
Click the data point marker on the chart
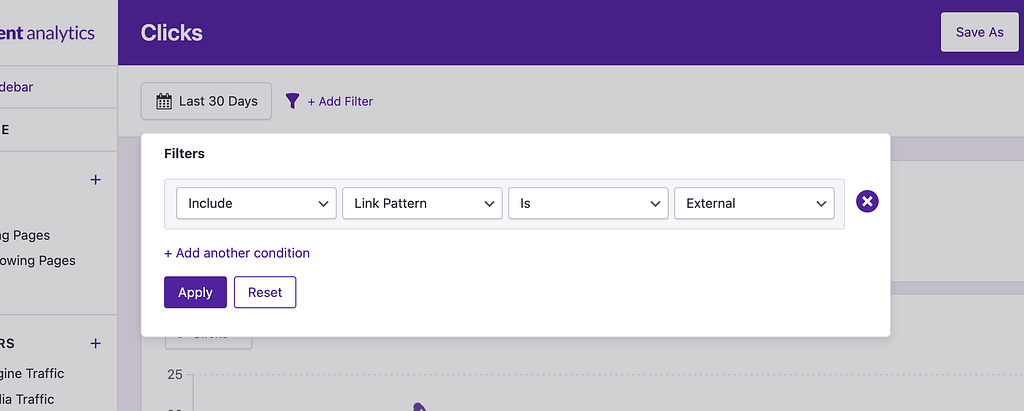[419, 406]
